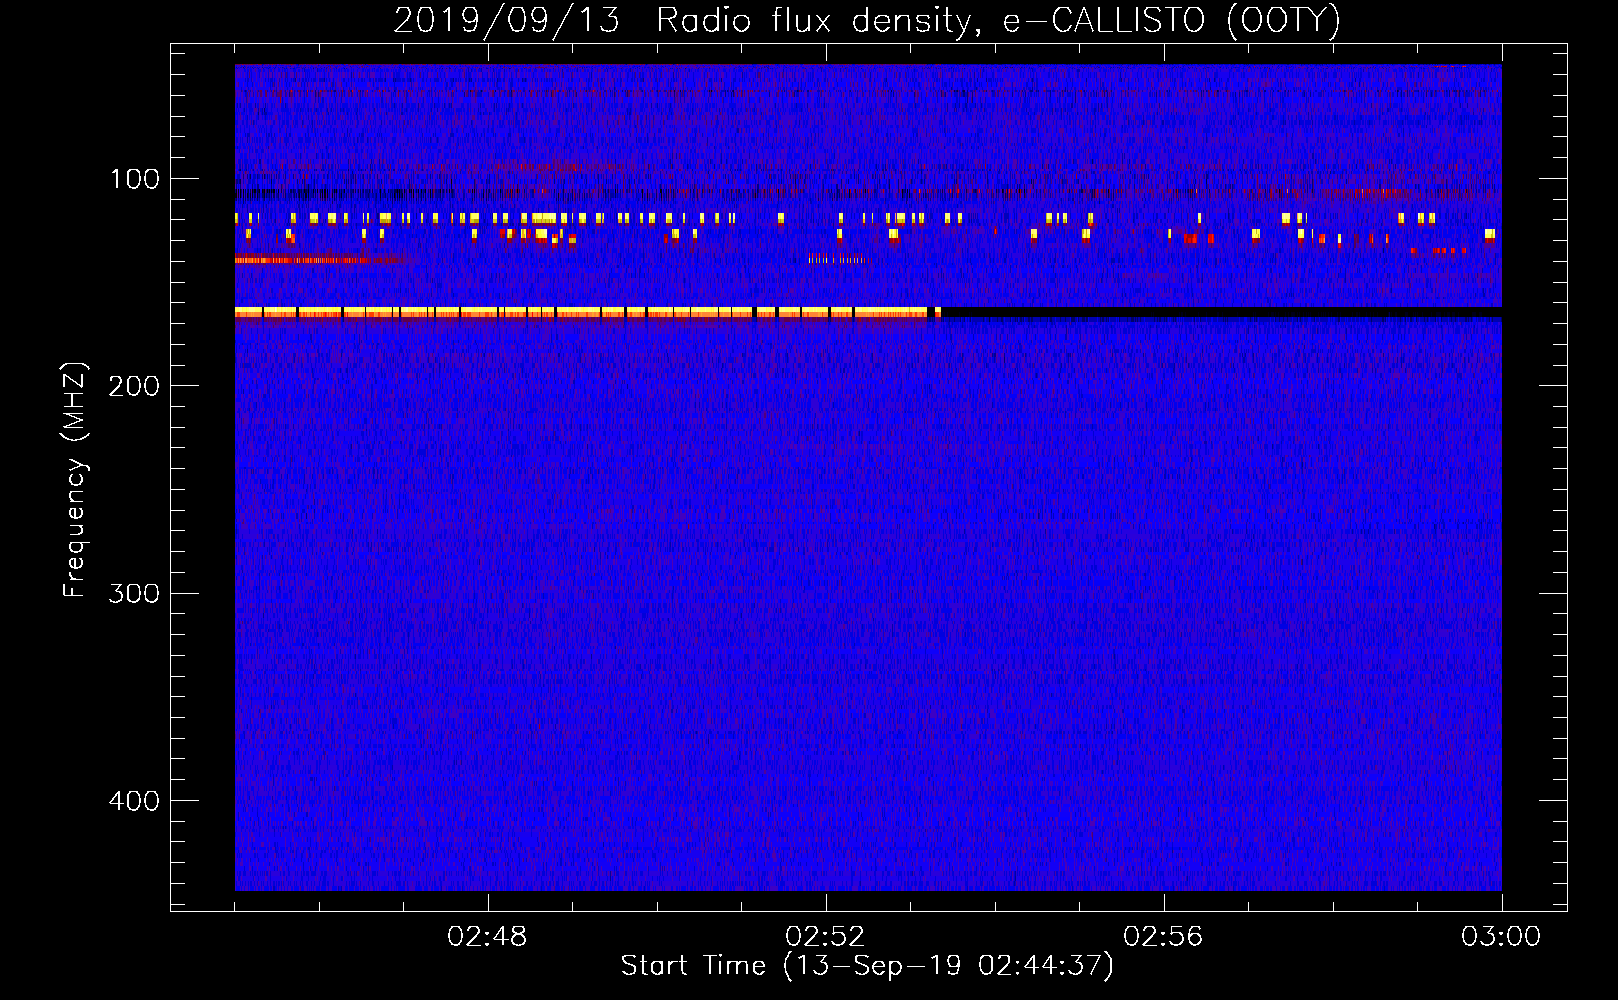The width and height of the screenshot is (1618, 1000).
Task: Click the 'Start Time (13-Sep-19 02:44:37)' x-axis label
Action: [867, 966]
